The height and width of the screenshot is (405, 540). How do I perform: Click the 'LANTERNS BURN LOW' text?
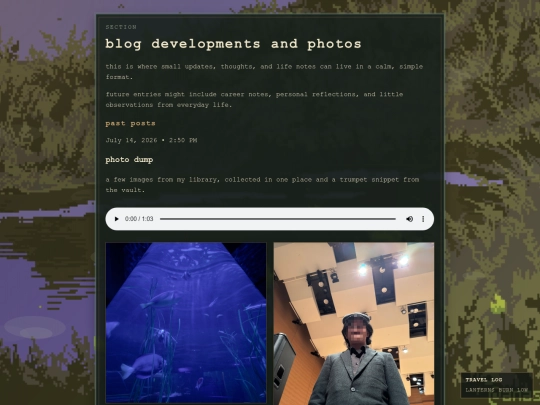pos(497,390)
